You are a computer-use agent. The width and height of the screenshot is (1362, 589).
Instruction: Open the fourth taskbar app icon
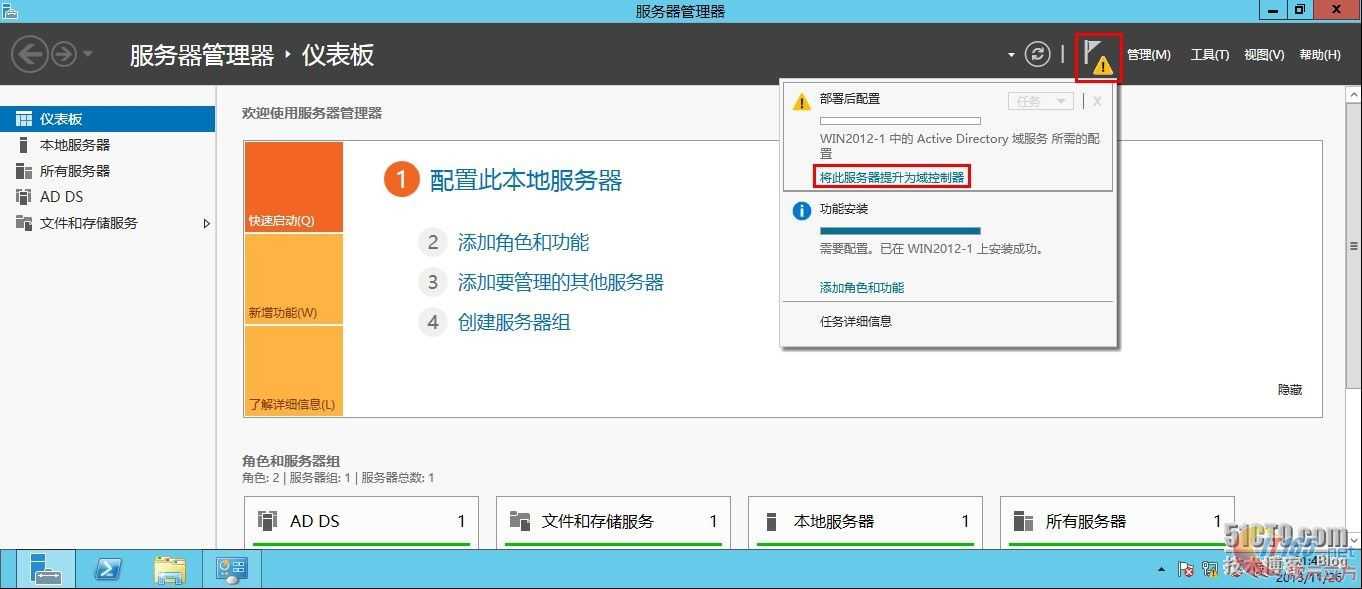click(232, 569)
